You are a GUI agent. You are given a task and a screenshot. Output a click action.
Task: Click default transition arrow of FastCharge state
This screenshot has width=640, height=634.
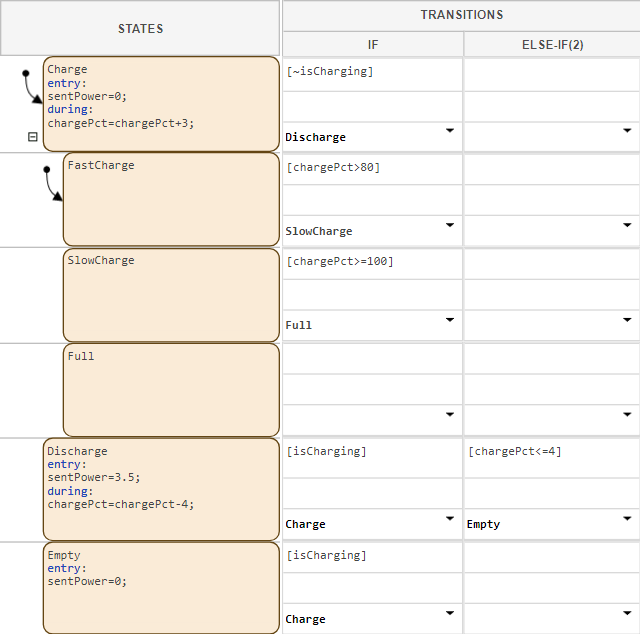click(53, 183)
